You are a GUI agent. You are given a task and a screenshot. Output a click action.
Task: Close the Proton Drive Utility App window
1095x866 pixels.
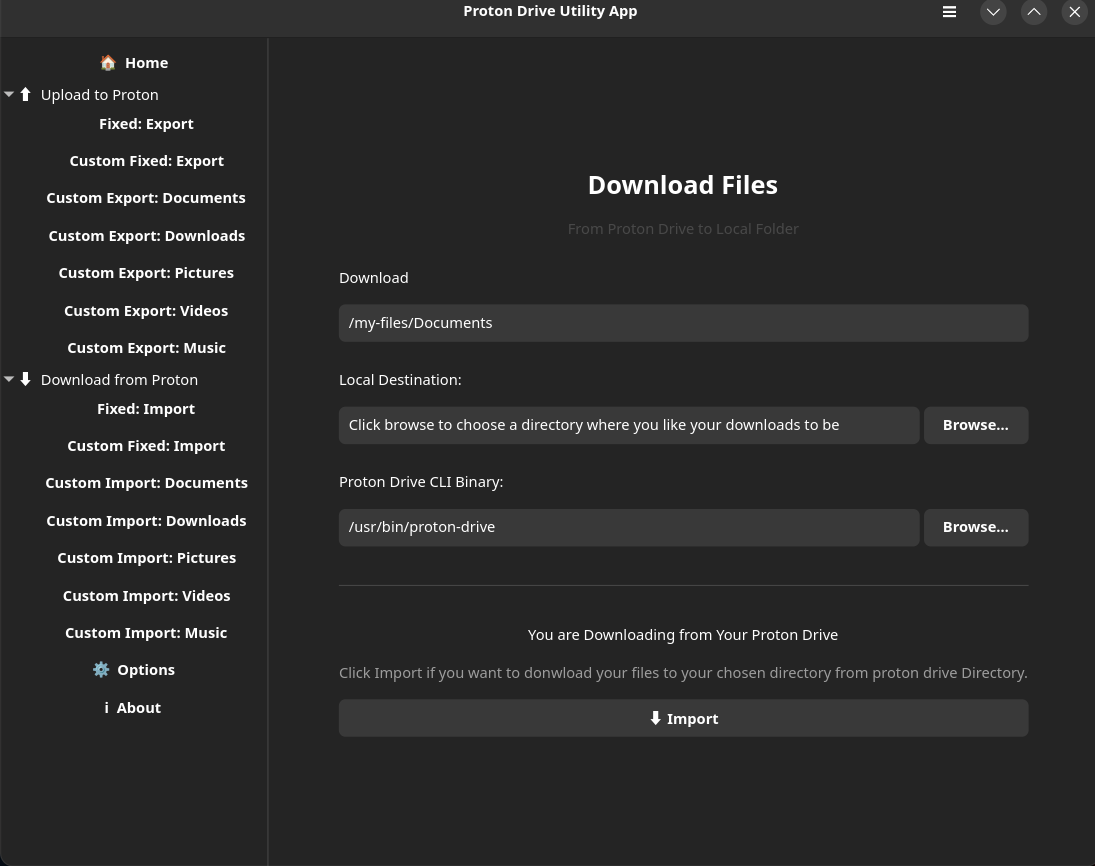(1074, 12)
